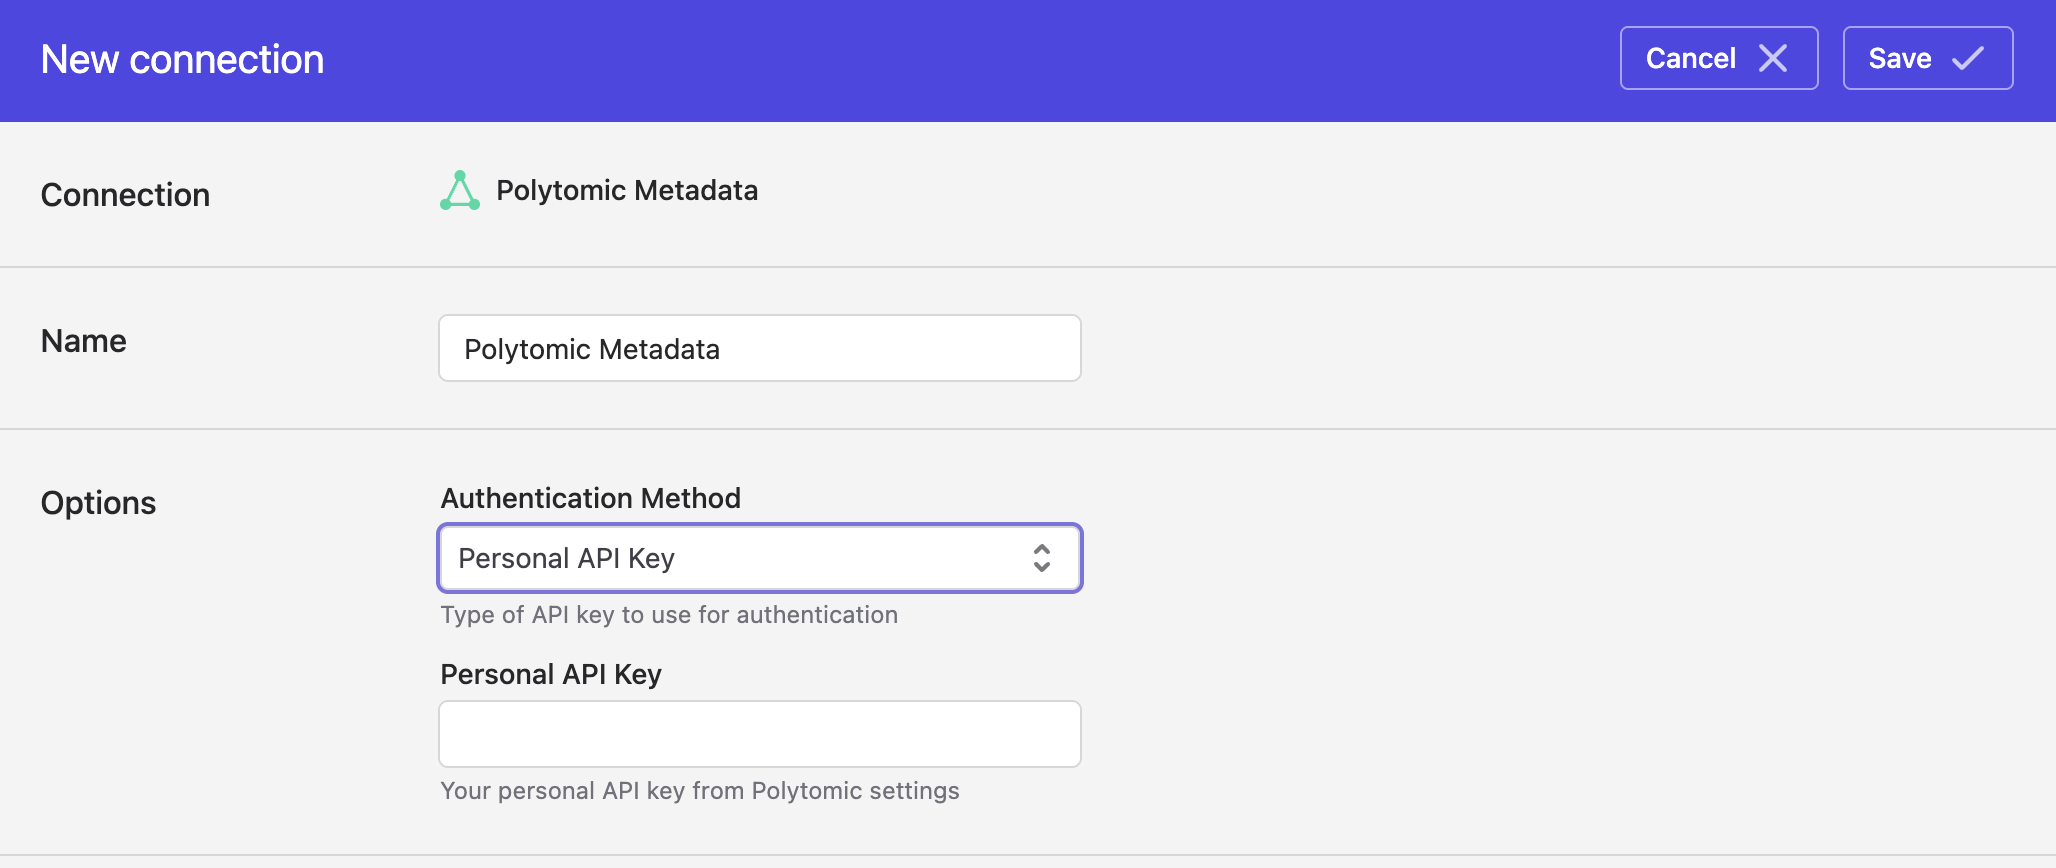Click the Polytomic settings help text
2056x868 pixels.
(x=700, y=791)
